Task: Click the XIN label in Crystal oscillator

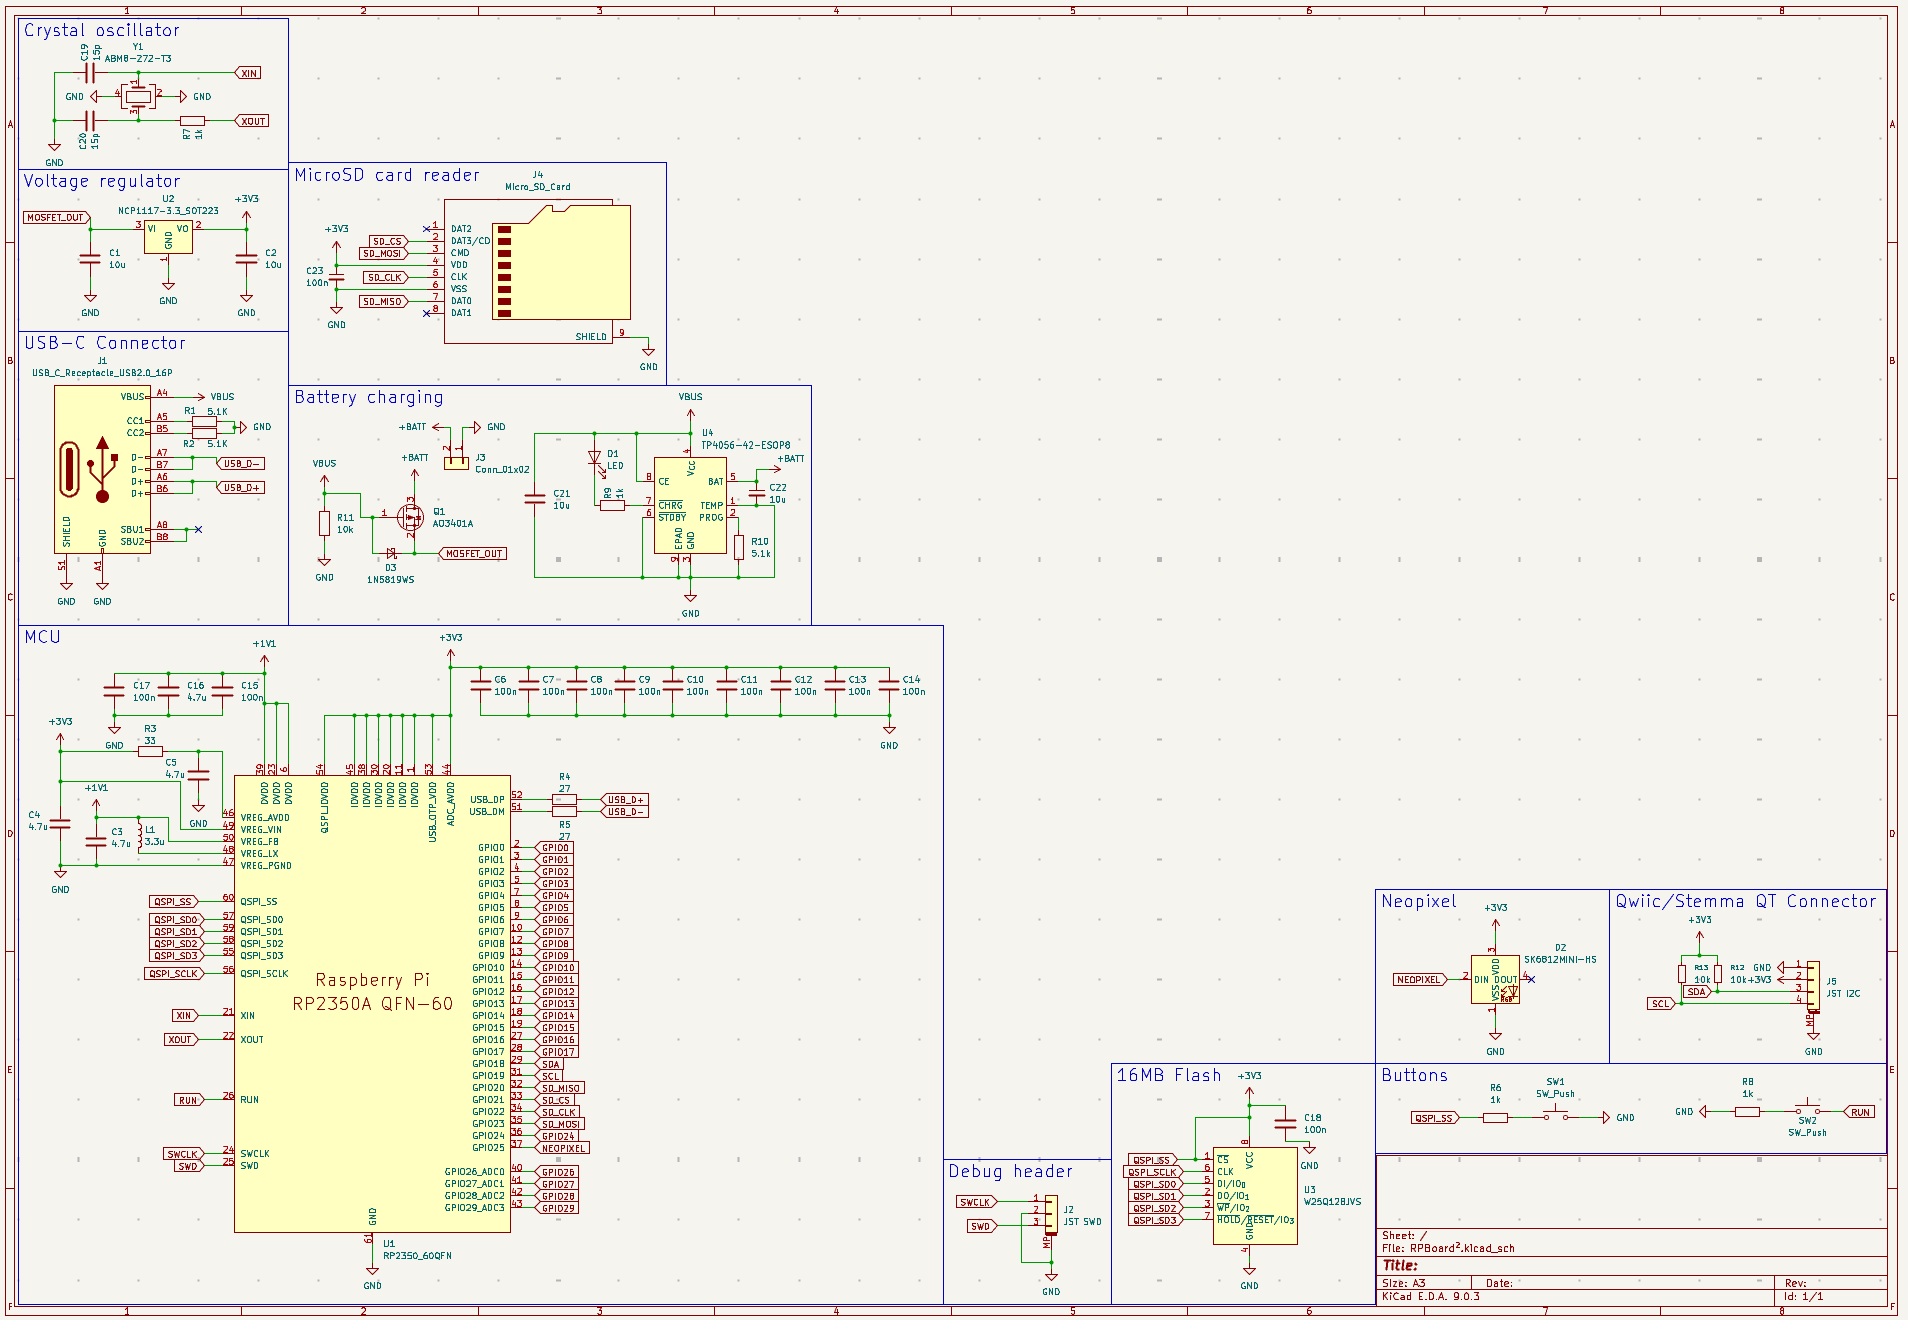Action: [x=249, y=73]
